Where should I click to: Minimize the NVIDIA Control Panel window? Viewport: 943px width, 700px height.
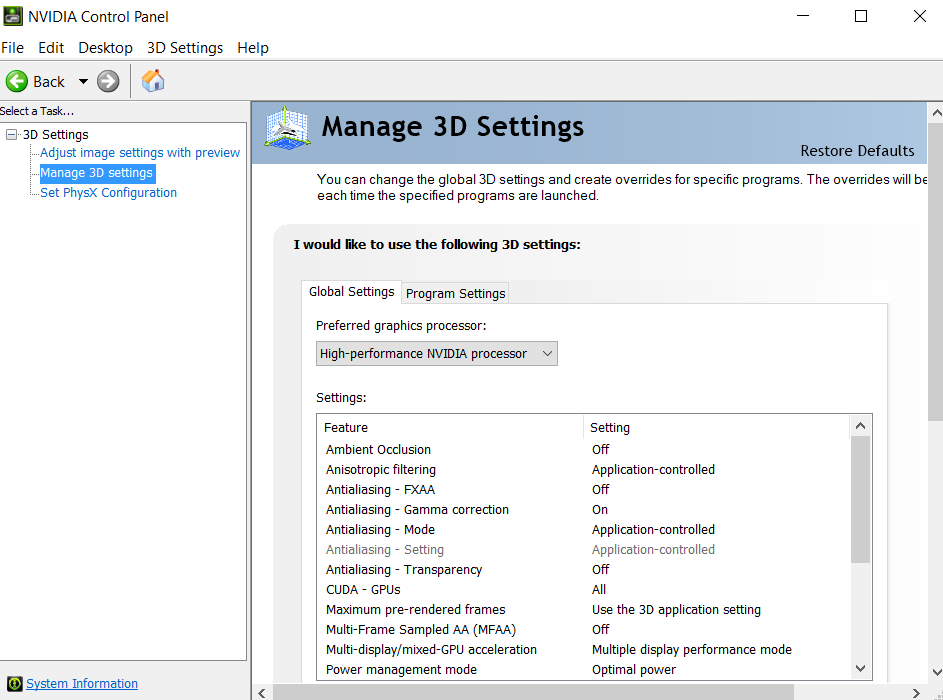(803, 16)
